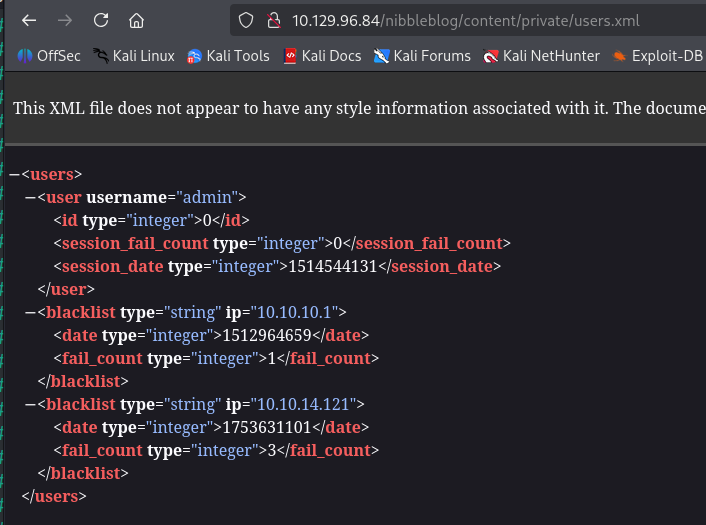Open the tracking protection shield icon
The height and width of the screenshot is (525, 706).
(246, 20)
